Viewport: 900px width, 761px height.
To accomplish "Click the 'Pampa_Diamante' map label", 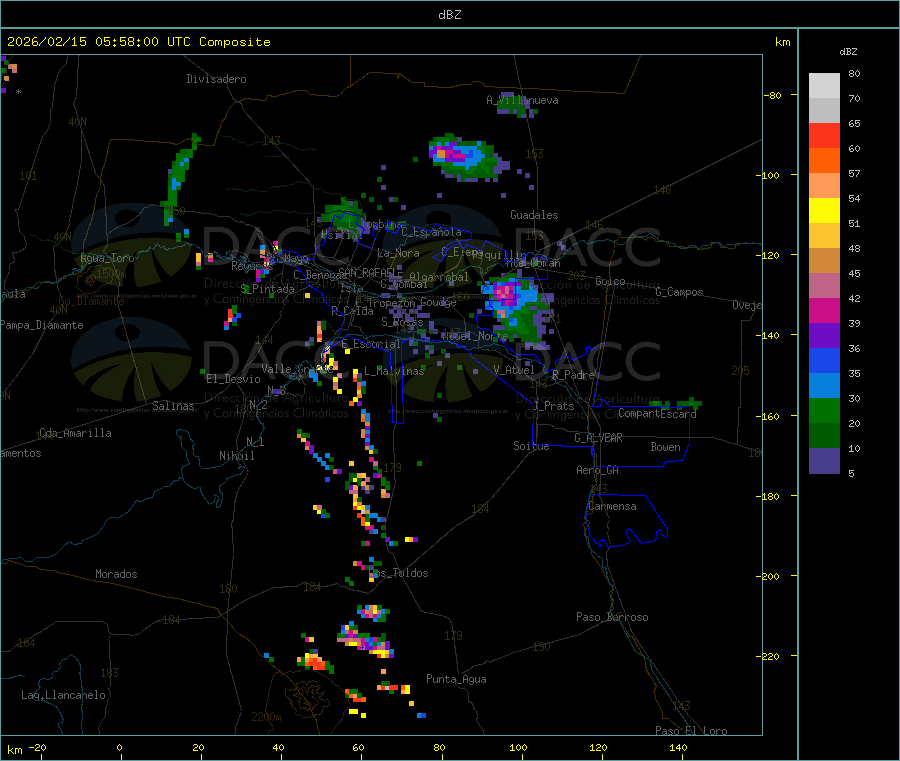I will pos(41,325).
